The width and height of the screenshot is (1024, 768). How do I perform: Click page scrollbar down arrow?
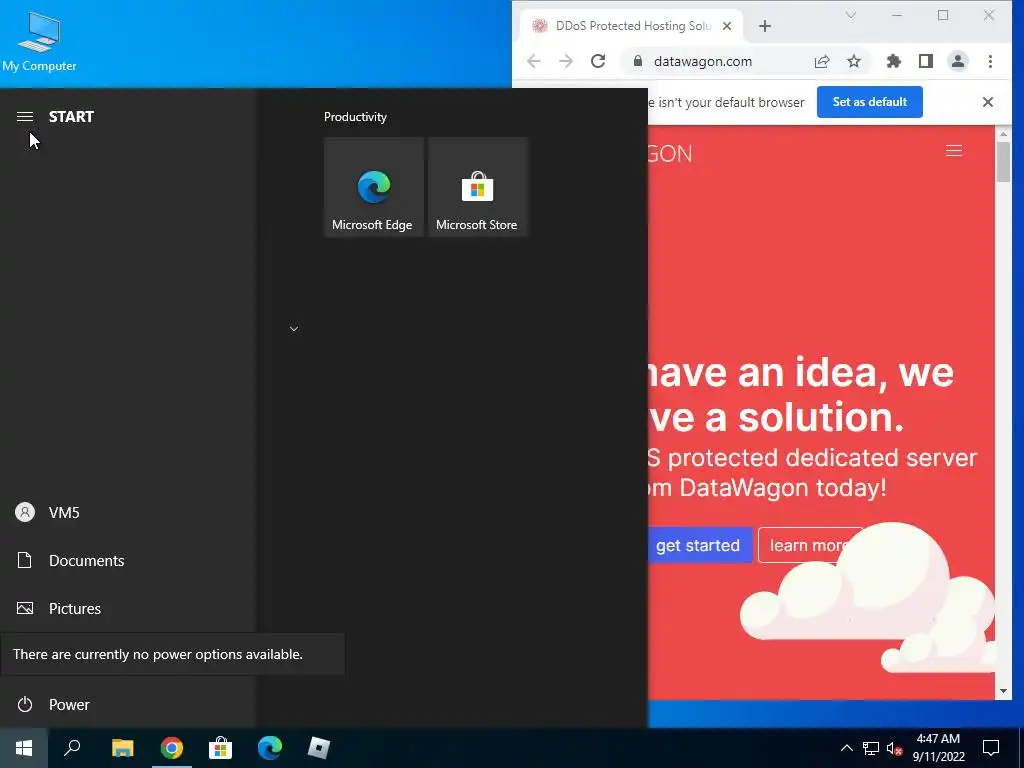coord(1003,691)
